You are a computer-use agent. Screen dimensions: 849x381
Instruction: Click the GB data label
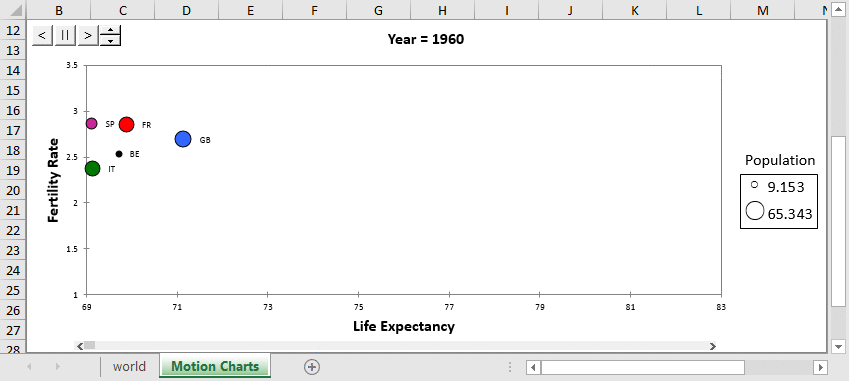[x=205, y=140]
